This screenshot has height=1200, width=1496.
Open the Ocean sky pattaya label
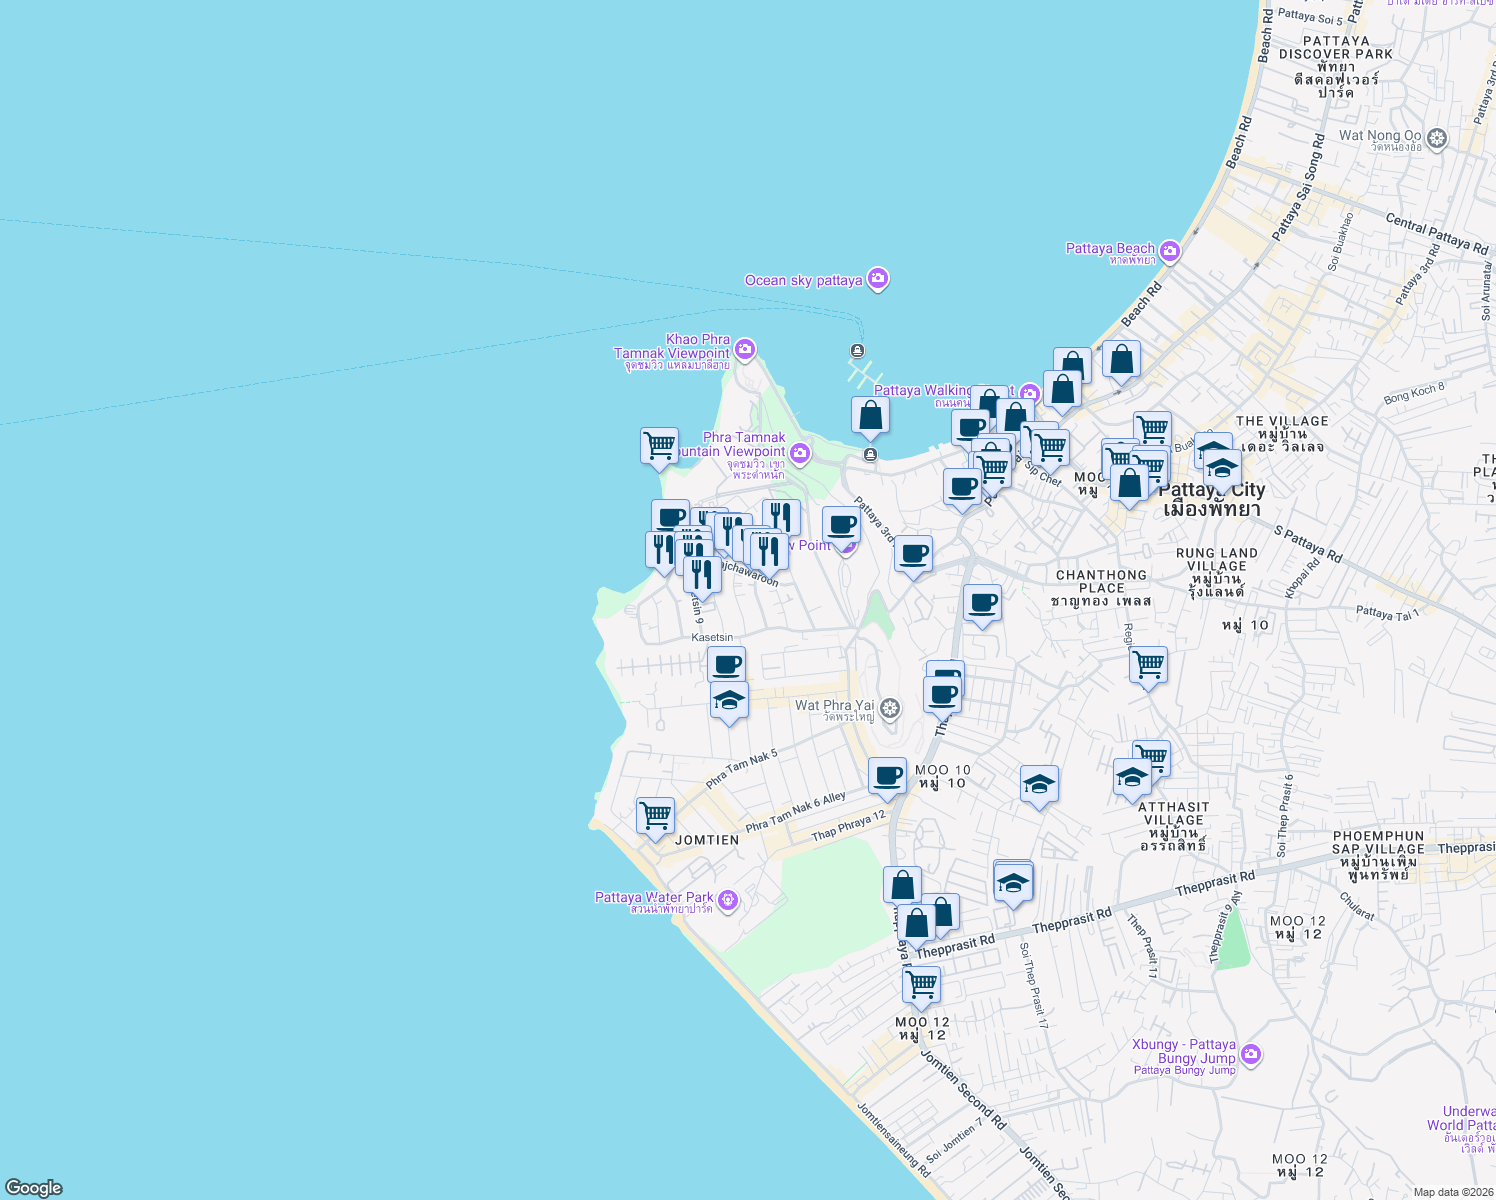click(x=803, y=280)
